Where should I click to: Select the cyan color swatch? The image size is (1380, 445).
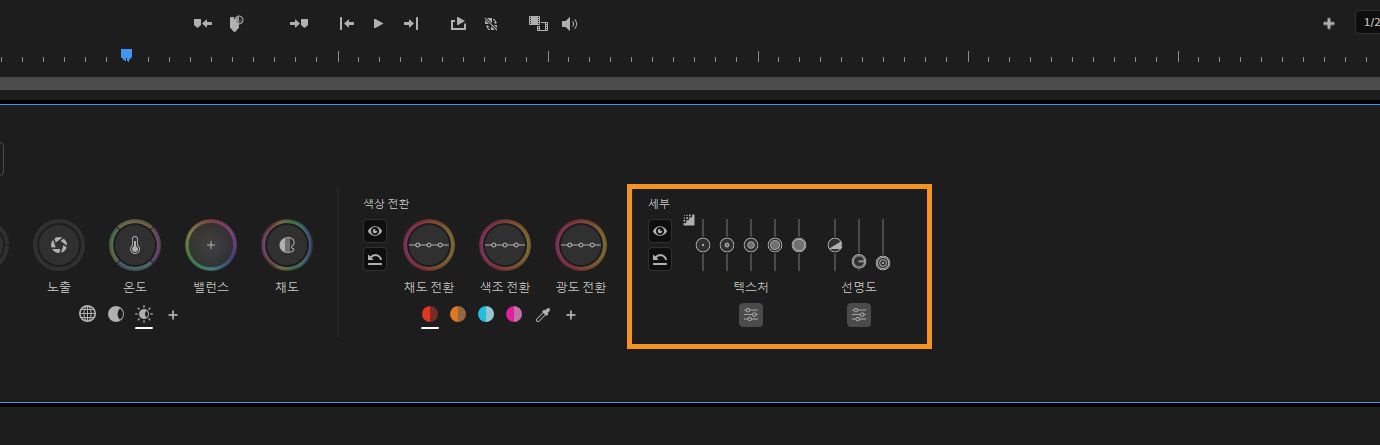pyautogui.click(x=486, y=314)
